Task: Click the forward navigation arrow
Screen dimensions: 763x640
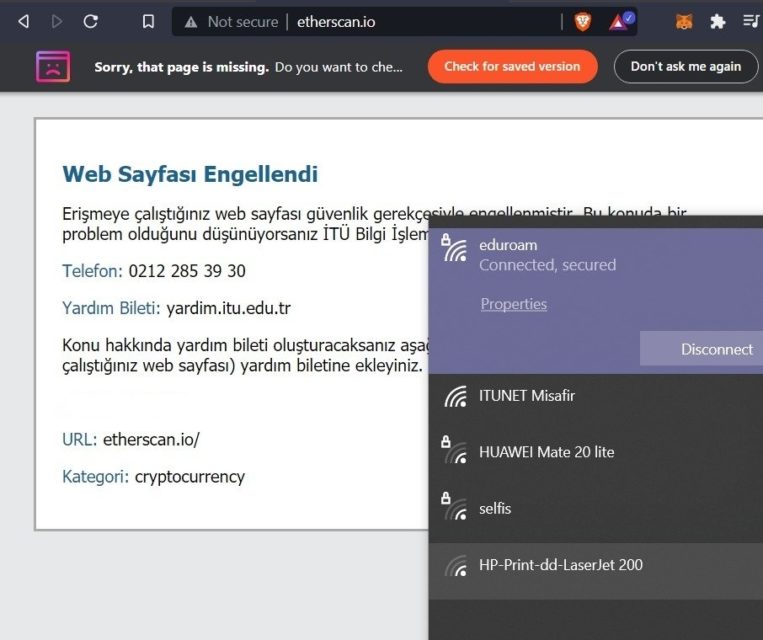Action: 57,21
